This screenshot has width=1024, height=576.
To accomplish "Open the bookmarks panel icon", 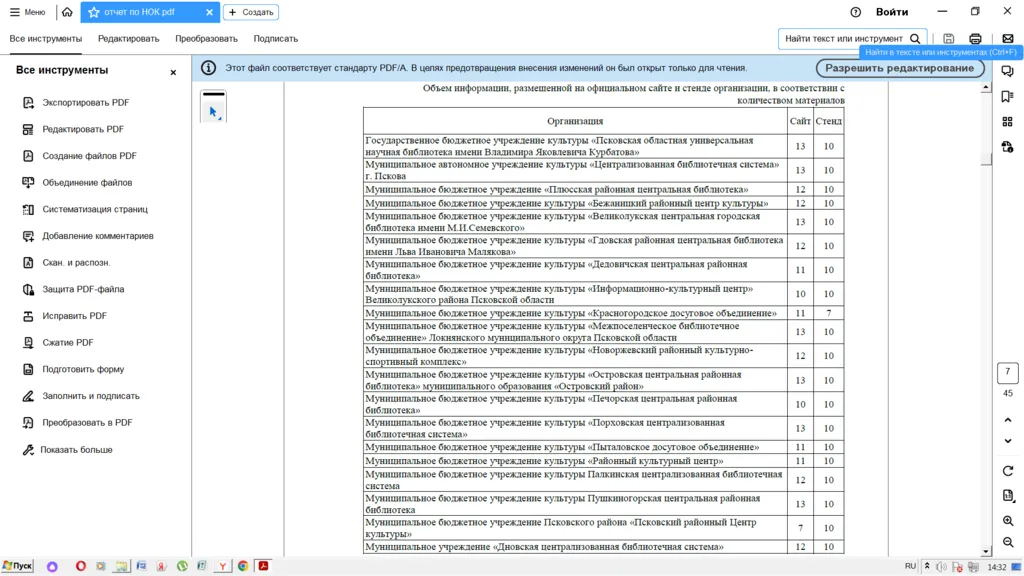I will (1007, 97).
